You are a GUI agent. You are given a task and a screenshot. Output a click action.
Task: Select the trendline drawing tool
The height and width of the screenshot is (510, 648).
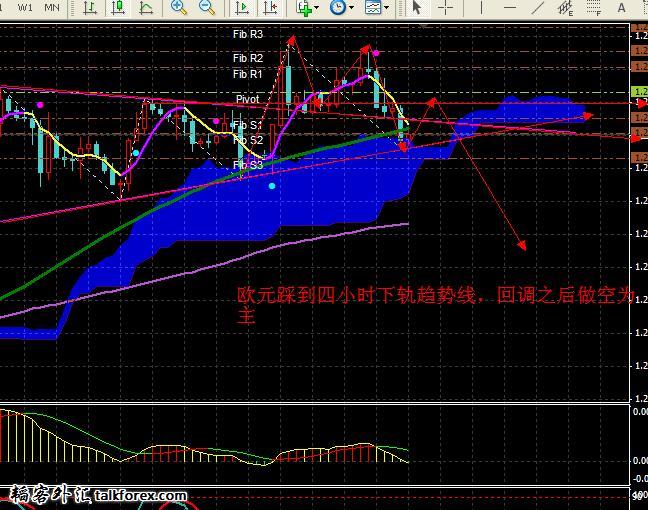tap(537, 8)
